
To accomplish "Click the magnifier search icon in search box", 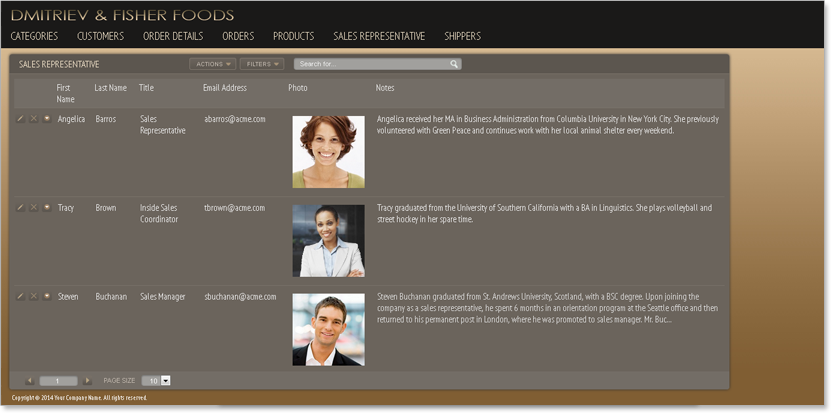I will click(x=454, y=64).
